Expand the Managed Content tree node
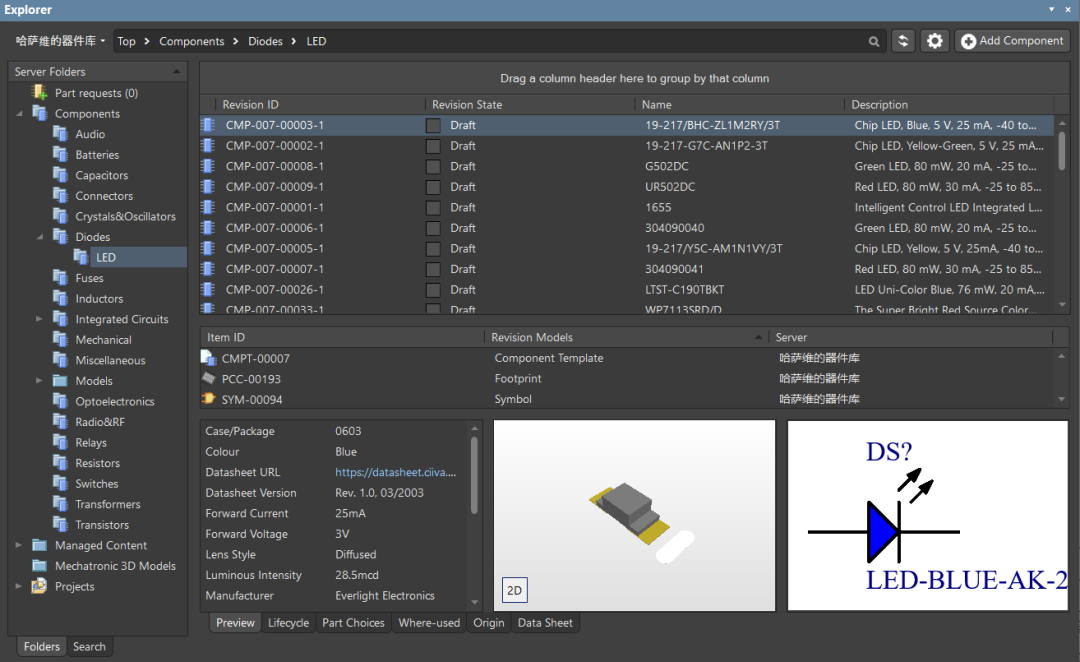The image size is (1080, 662). (19, 545)
